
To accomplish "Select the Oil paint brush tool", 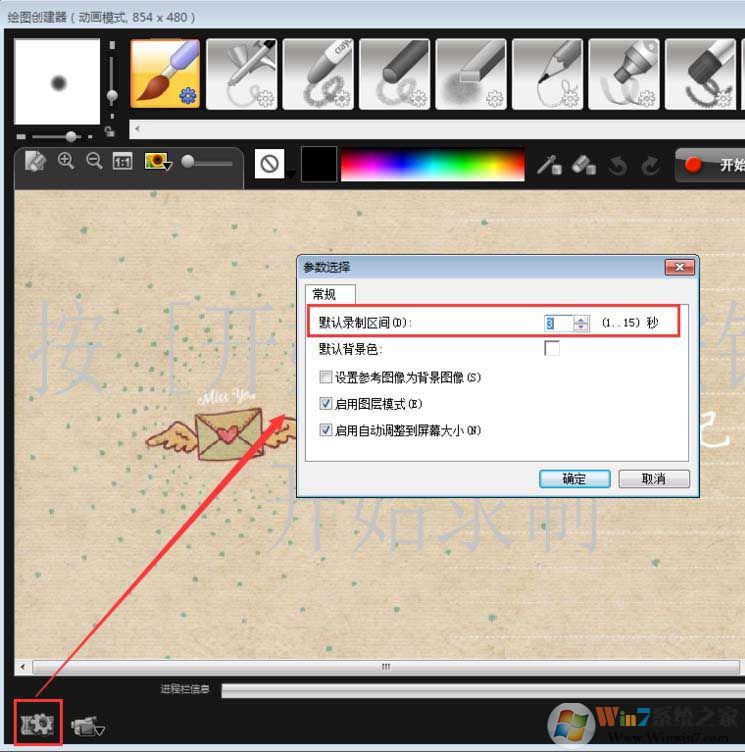I will (x=700, y=74).
